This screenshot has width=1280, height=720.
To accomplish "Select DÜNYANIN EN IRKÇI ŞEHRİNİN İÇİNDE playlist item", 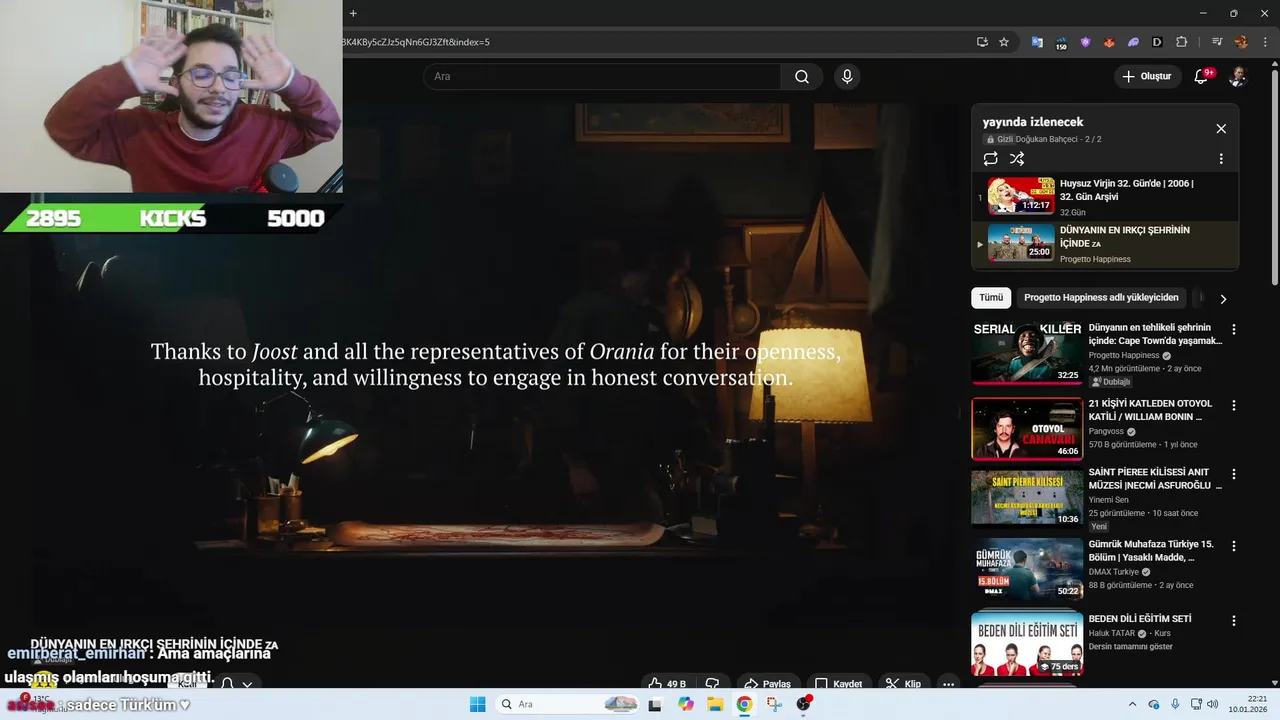I will click(x=1105, y=244).
